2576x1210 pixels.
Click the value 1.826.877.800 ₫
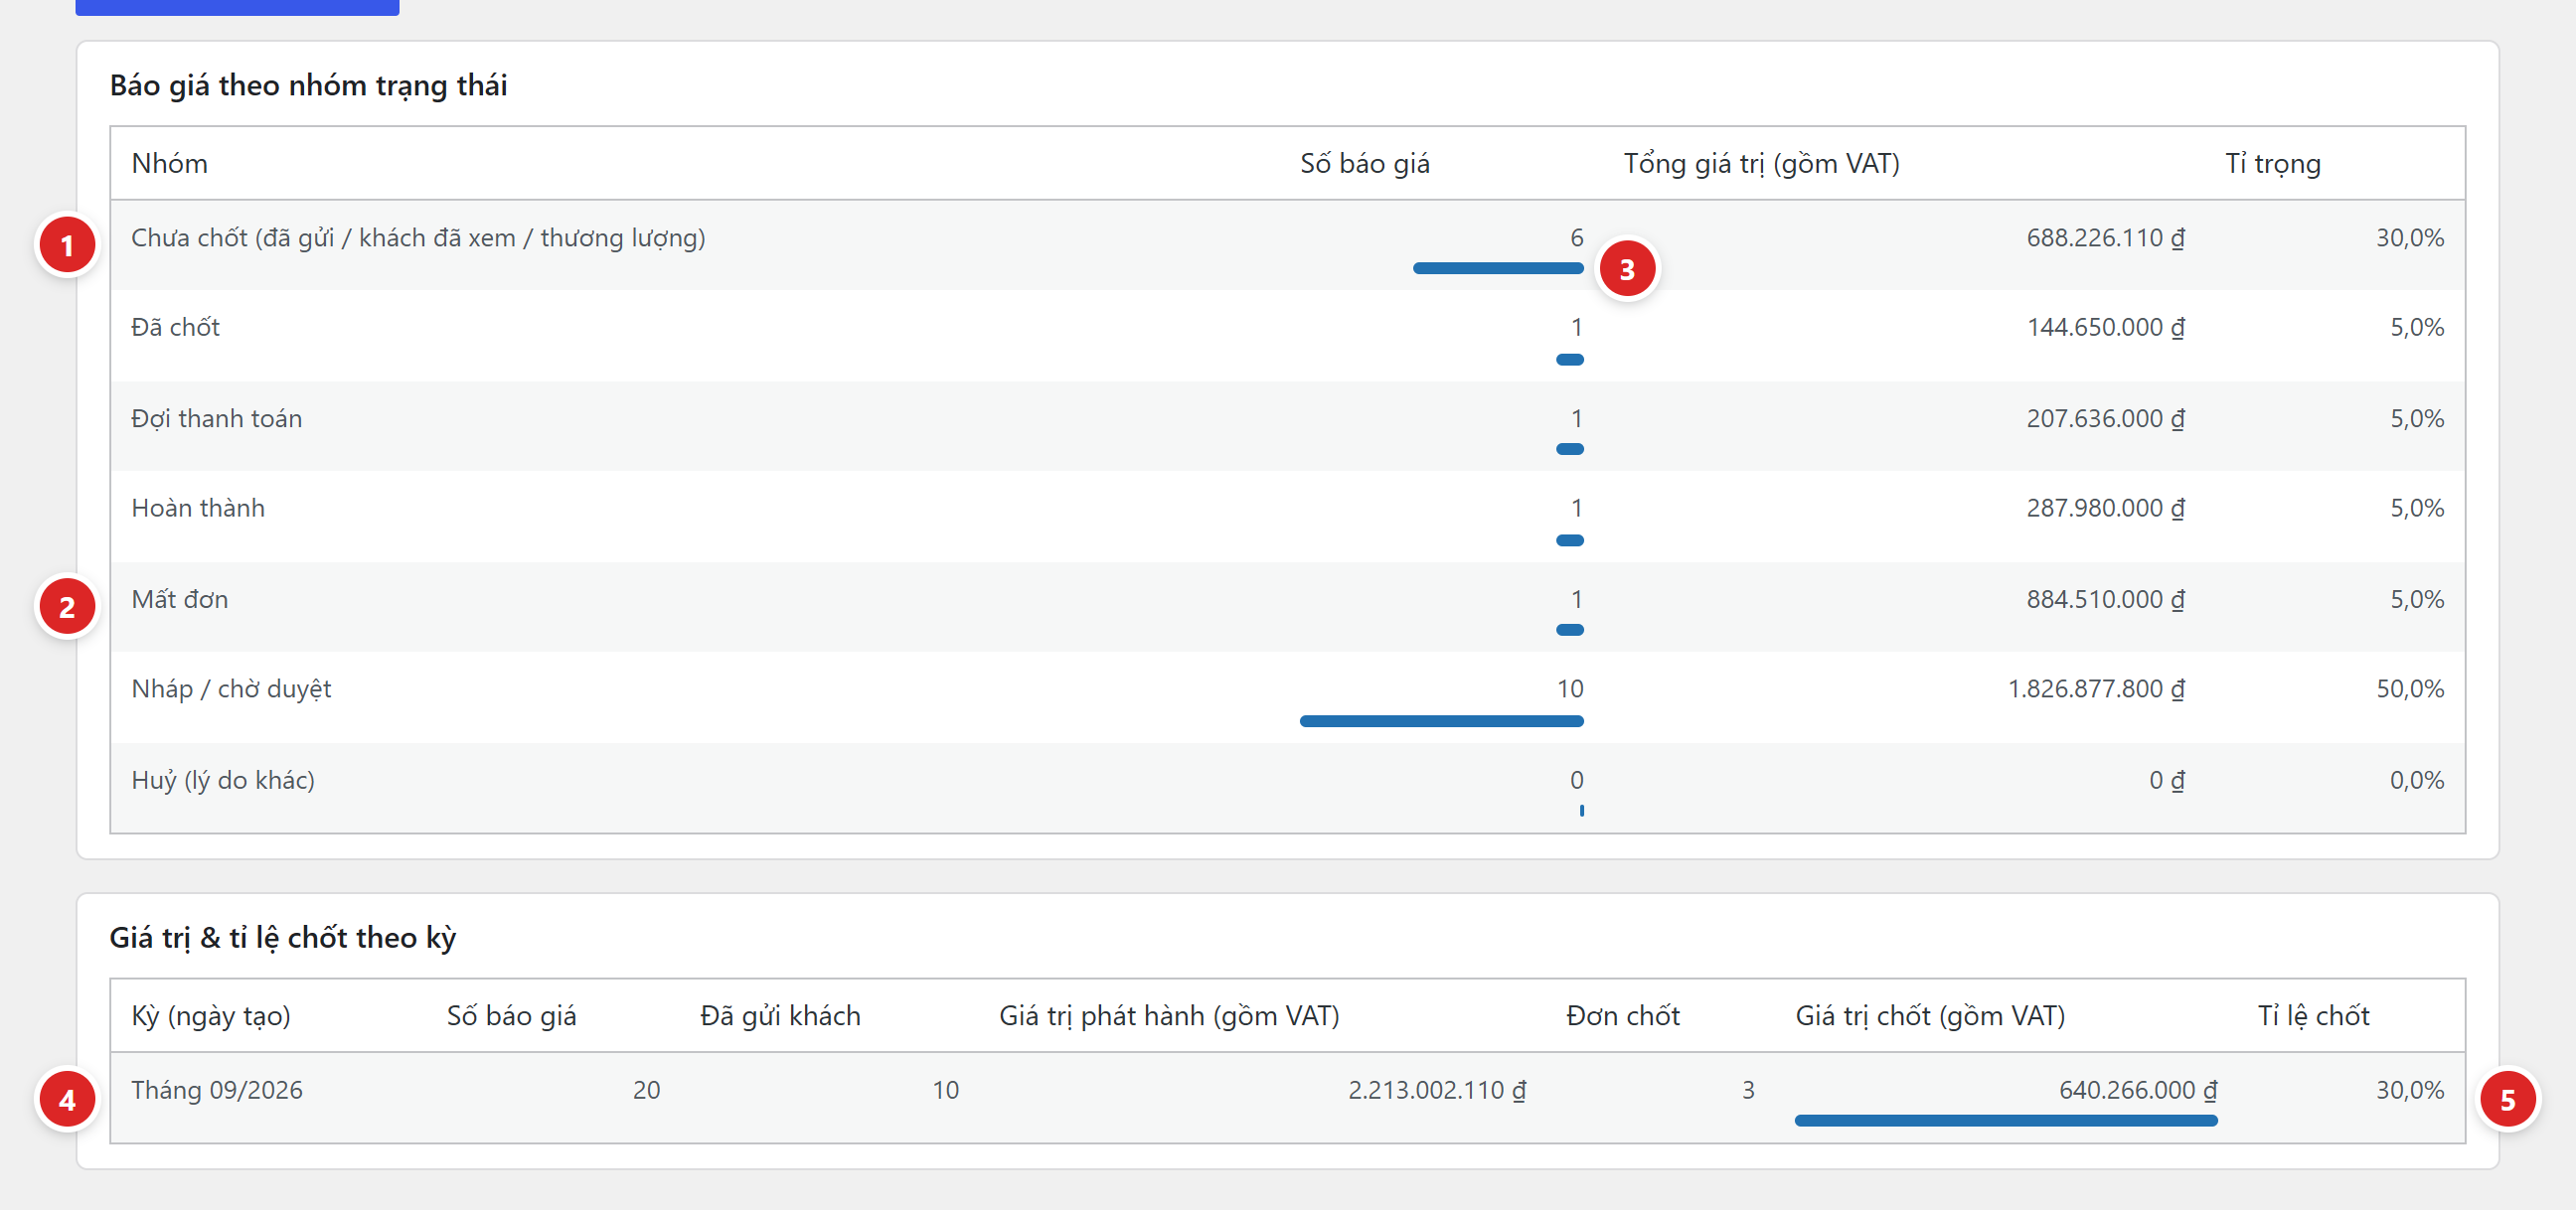tap(2095, 689)
